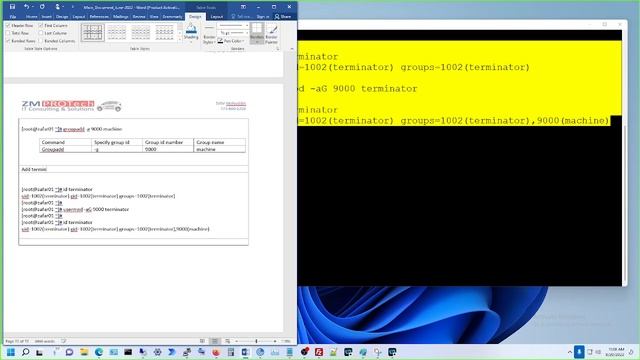Open the ribbon display options icon
The width and height of the screenshot is (640, 360).
[243, 7]
